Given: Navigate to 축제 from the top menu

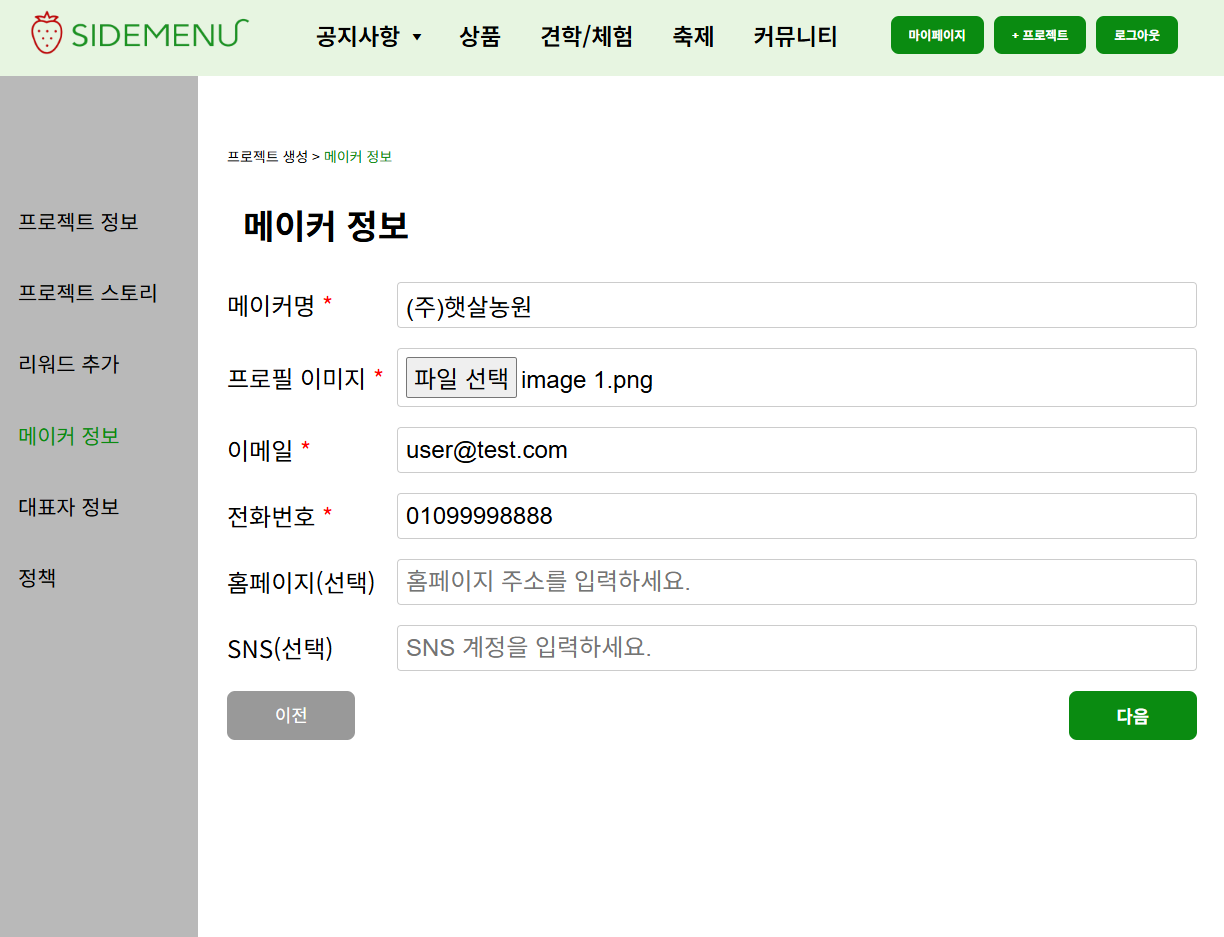Looking at the screenshot, I should pyautogui.click(x=693, y=36).
